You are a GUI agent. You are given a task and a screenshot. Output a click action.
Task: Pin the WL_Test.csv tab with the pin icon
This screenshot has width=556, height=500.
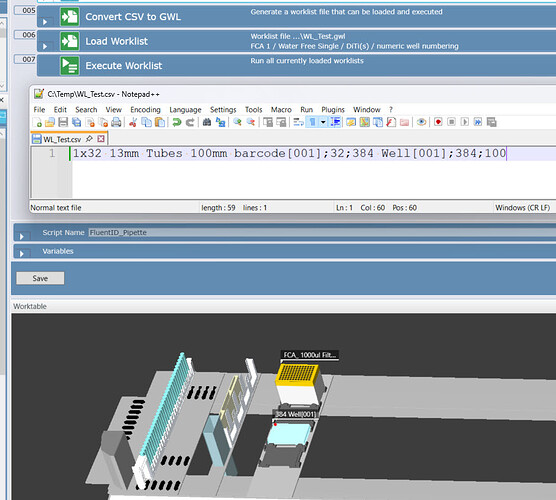(89, 139)
